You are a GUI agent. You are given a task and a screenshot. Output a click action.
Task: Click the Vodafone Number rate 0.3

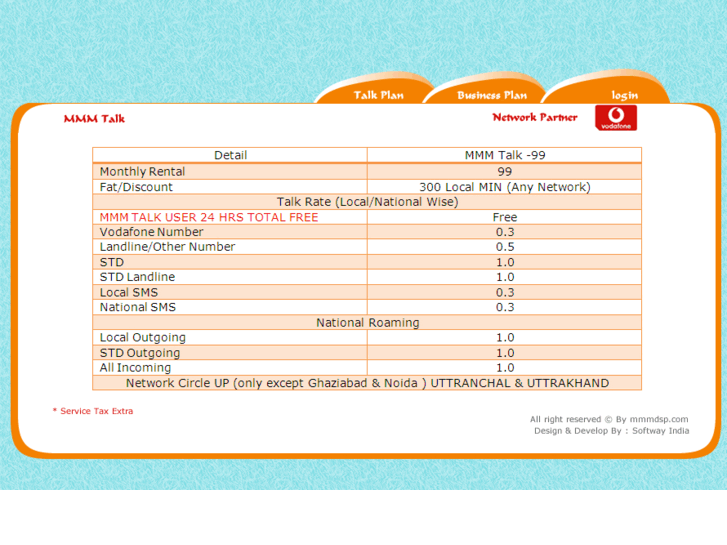point(505,232)
